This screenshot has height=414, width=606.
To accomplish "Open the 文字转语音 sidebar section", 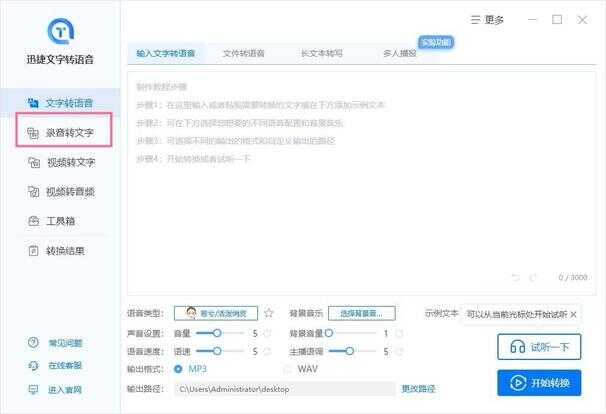I will pyautogui.click(x=60, y=103).
